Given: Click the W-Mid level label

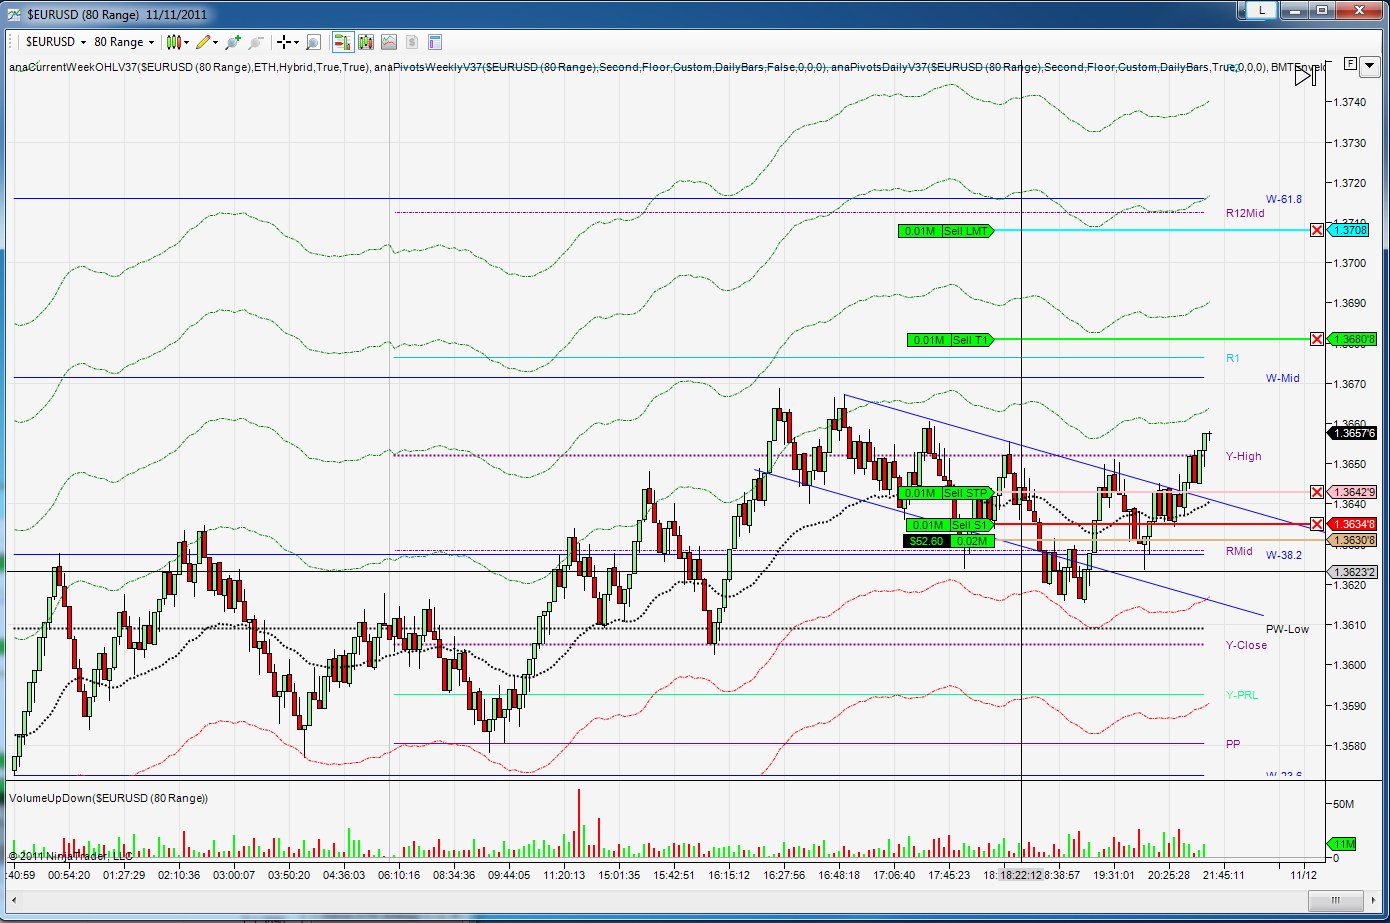Looking at the screenshot, I should [1283, 378].
